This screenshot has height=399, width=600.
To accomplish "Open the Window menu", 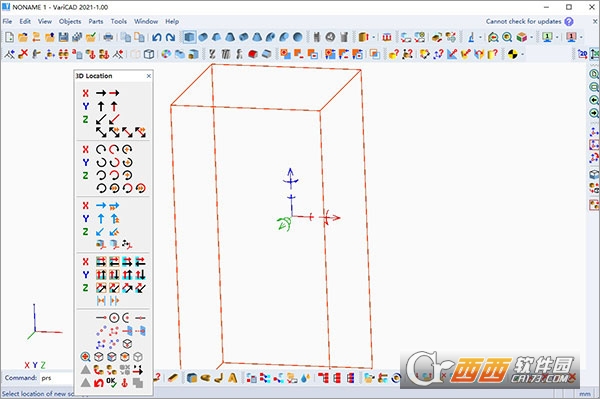I will 146,21.
